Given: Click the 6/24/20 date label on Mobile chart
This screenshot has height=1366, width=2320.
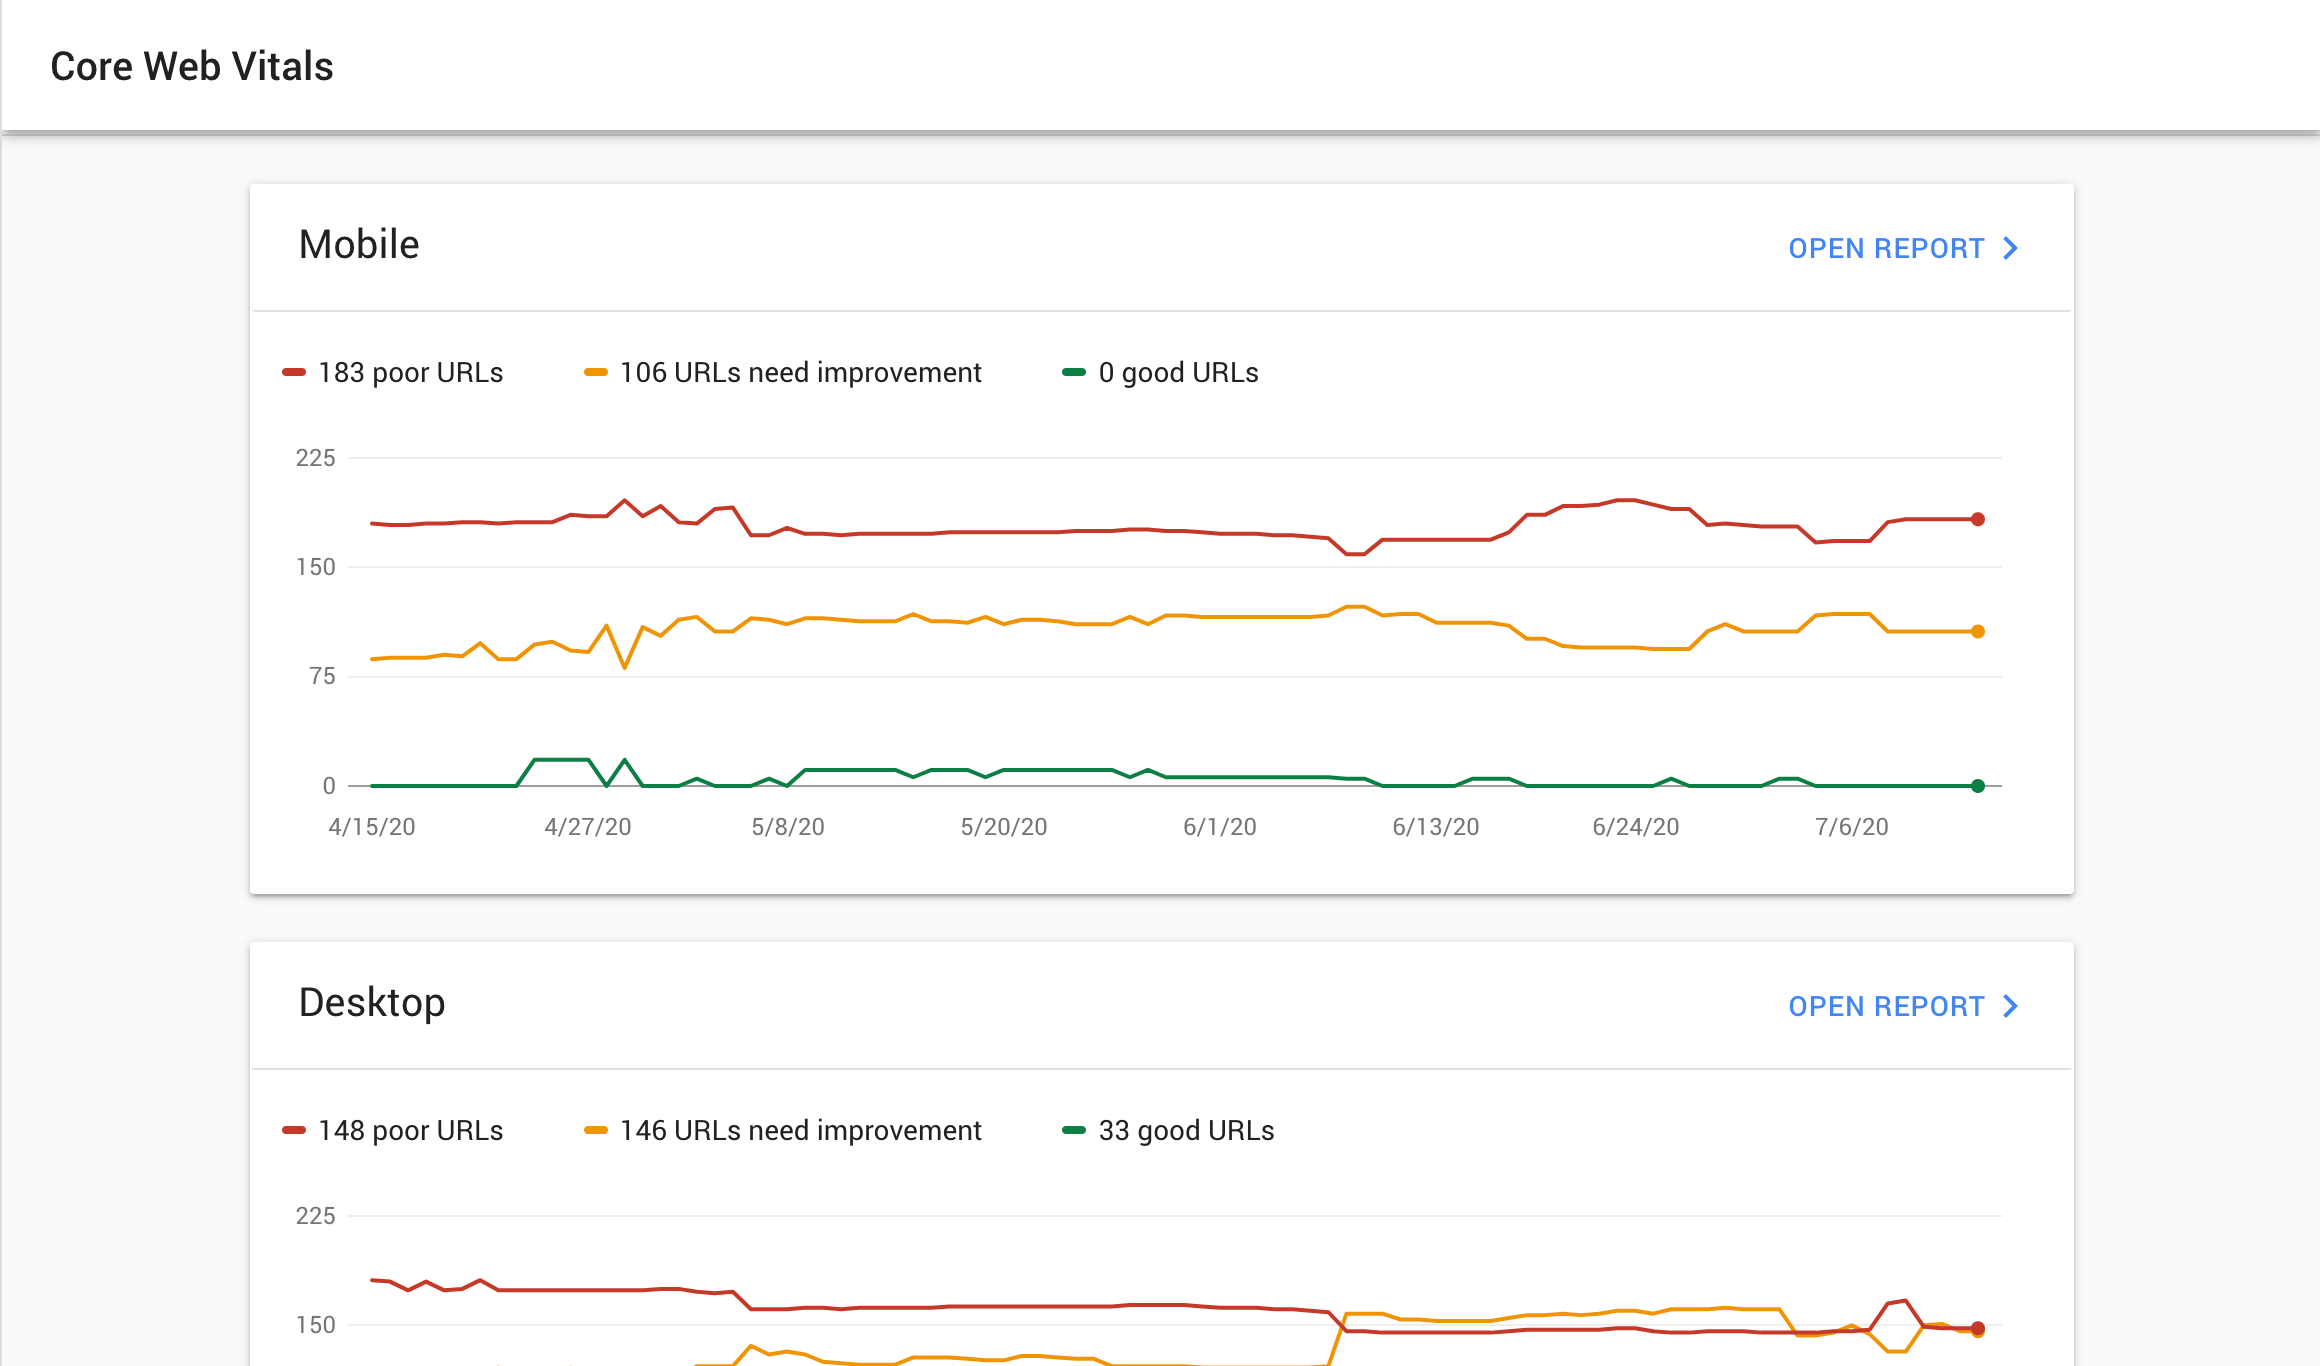Looking at the screenshot, I should click(x=1636, y=827).
